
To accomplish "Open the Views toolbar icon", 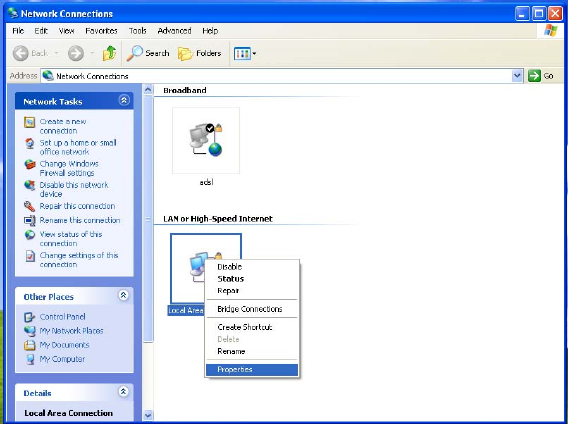I will [242, 54].
